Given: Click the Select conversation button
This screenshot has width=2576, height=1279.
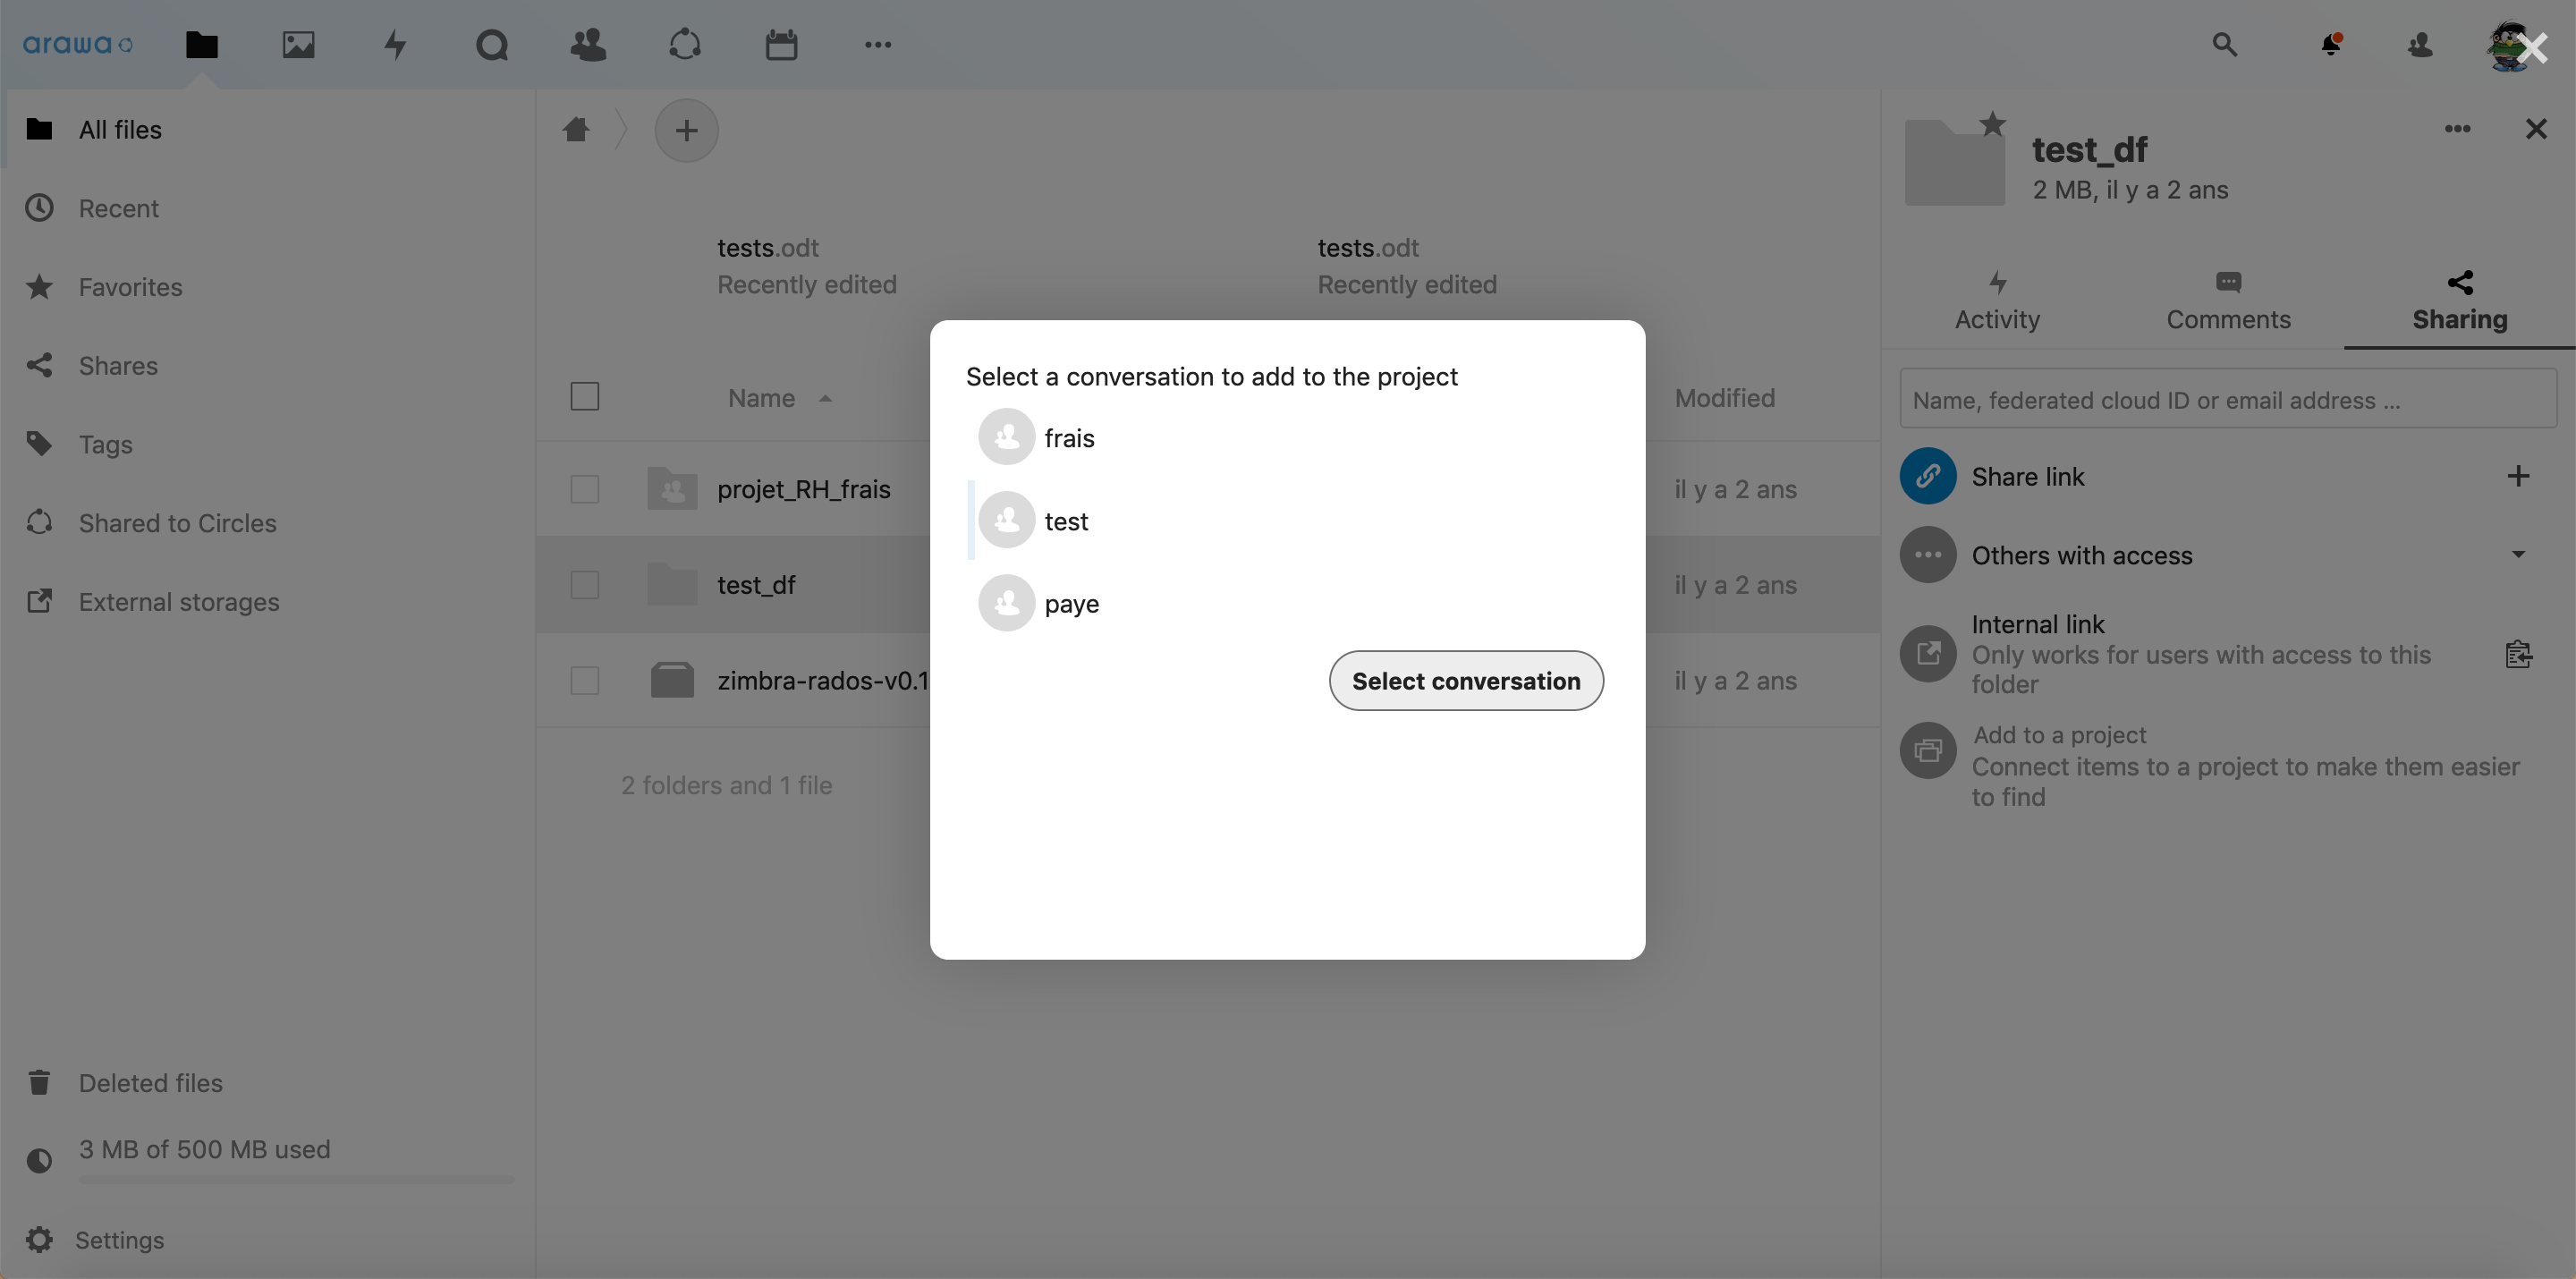Looking at the screenshot, I should [x=1466, y=681].
